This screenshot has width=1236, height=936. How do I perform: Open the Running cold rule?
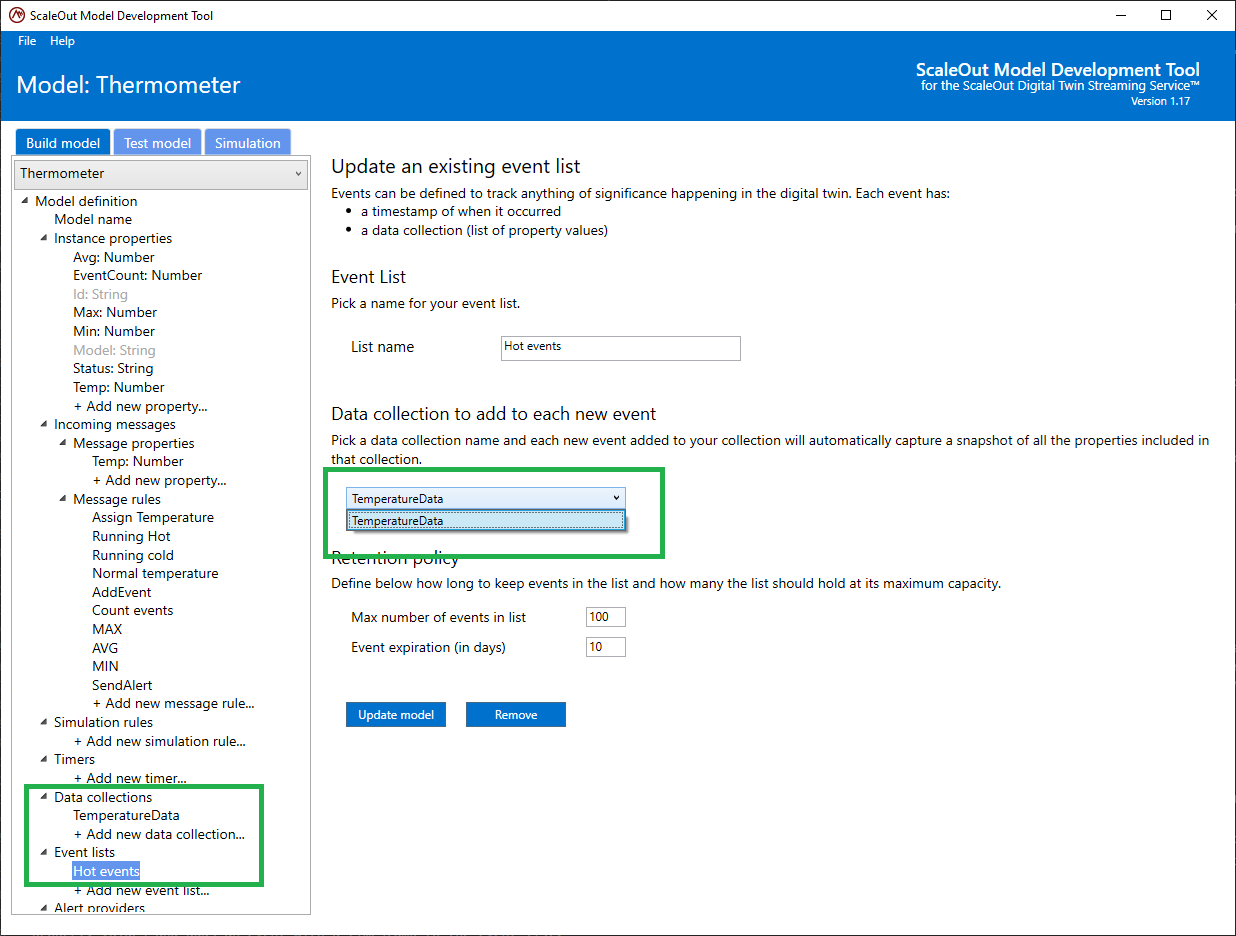[133, 555]
